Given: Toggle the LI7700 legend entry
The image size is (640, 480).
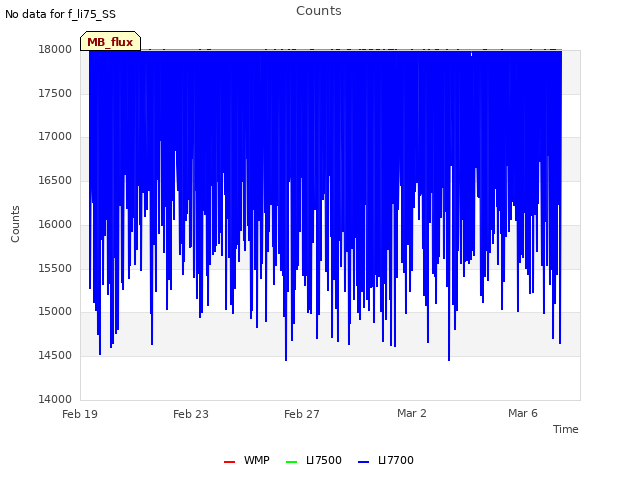Looking at the screenshot, I should [x=386, y=460].
